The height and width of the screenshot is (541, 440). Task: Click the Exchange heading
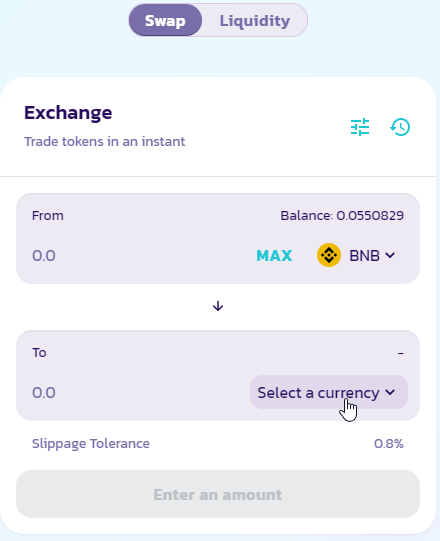click(x=68, y=113)
